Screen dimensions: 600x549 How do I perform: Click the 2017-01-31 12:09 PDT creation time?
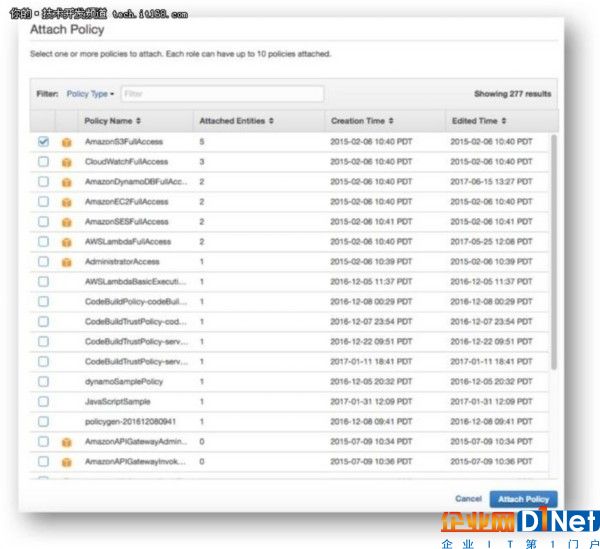tap(371, 401)
